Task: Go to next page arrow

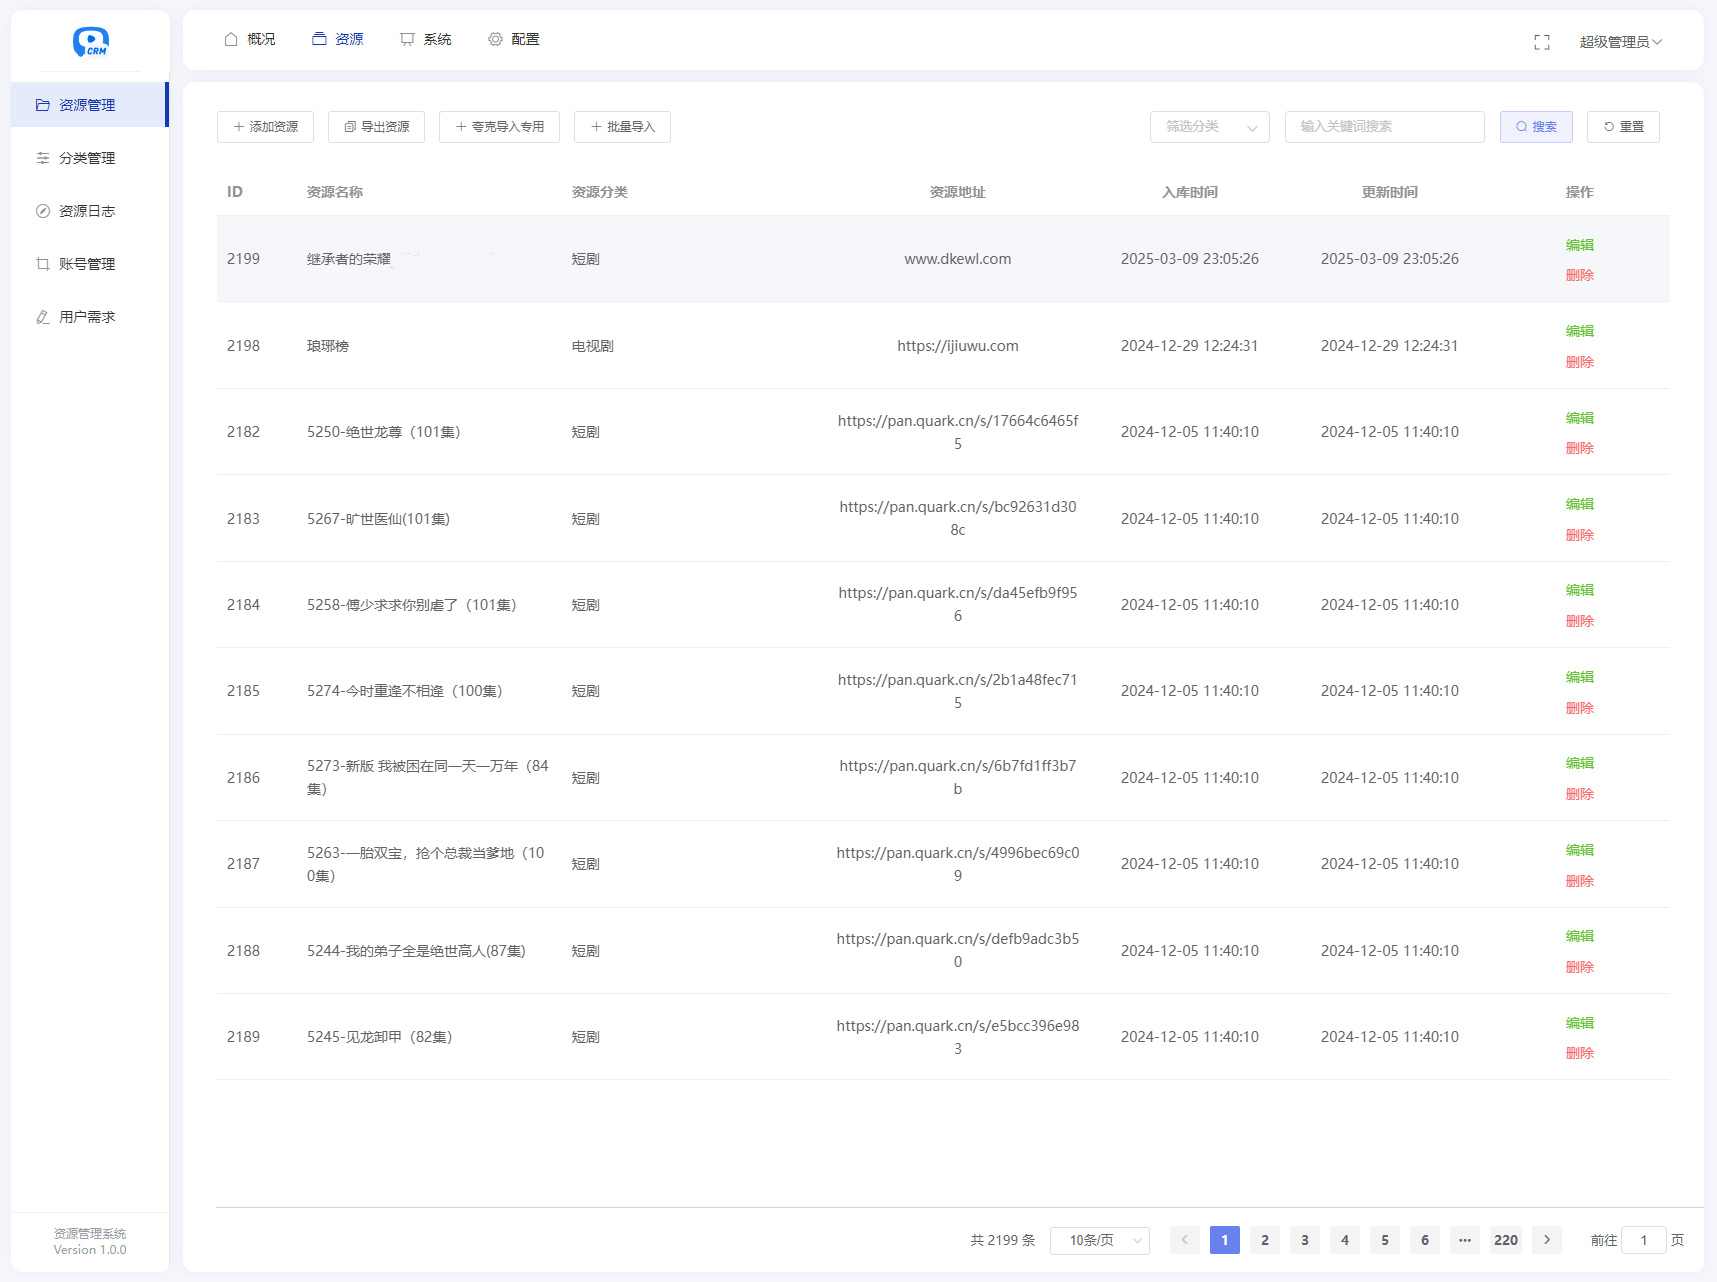Action: 1546,1240
